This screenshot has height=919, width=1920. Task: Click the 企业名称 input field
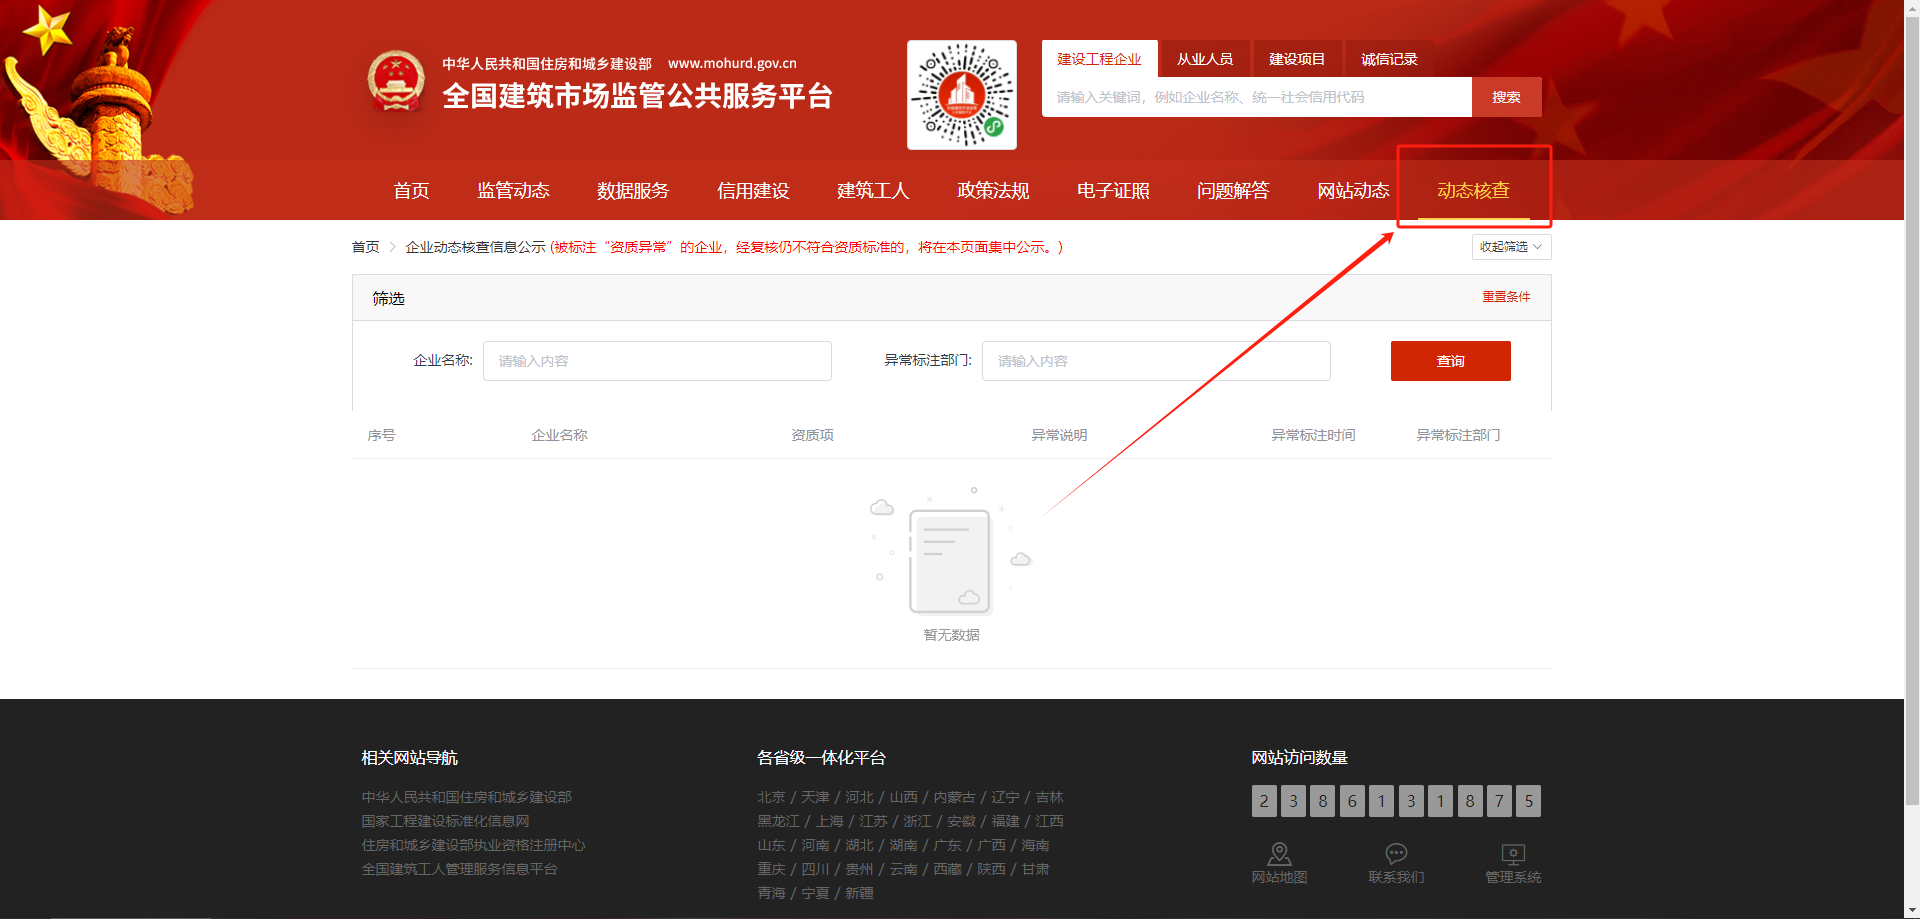click(x=657, y=361)
